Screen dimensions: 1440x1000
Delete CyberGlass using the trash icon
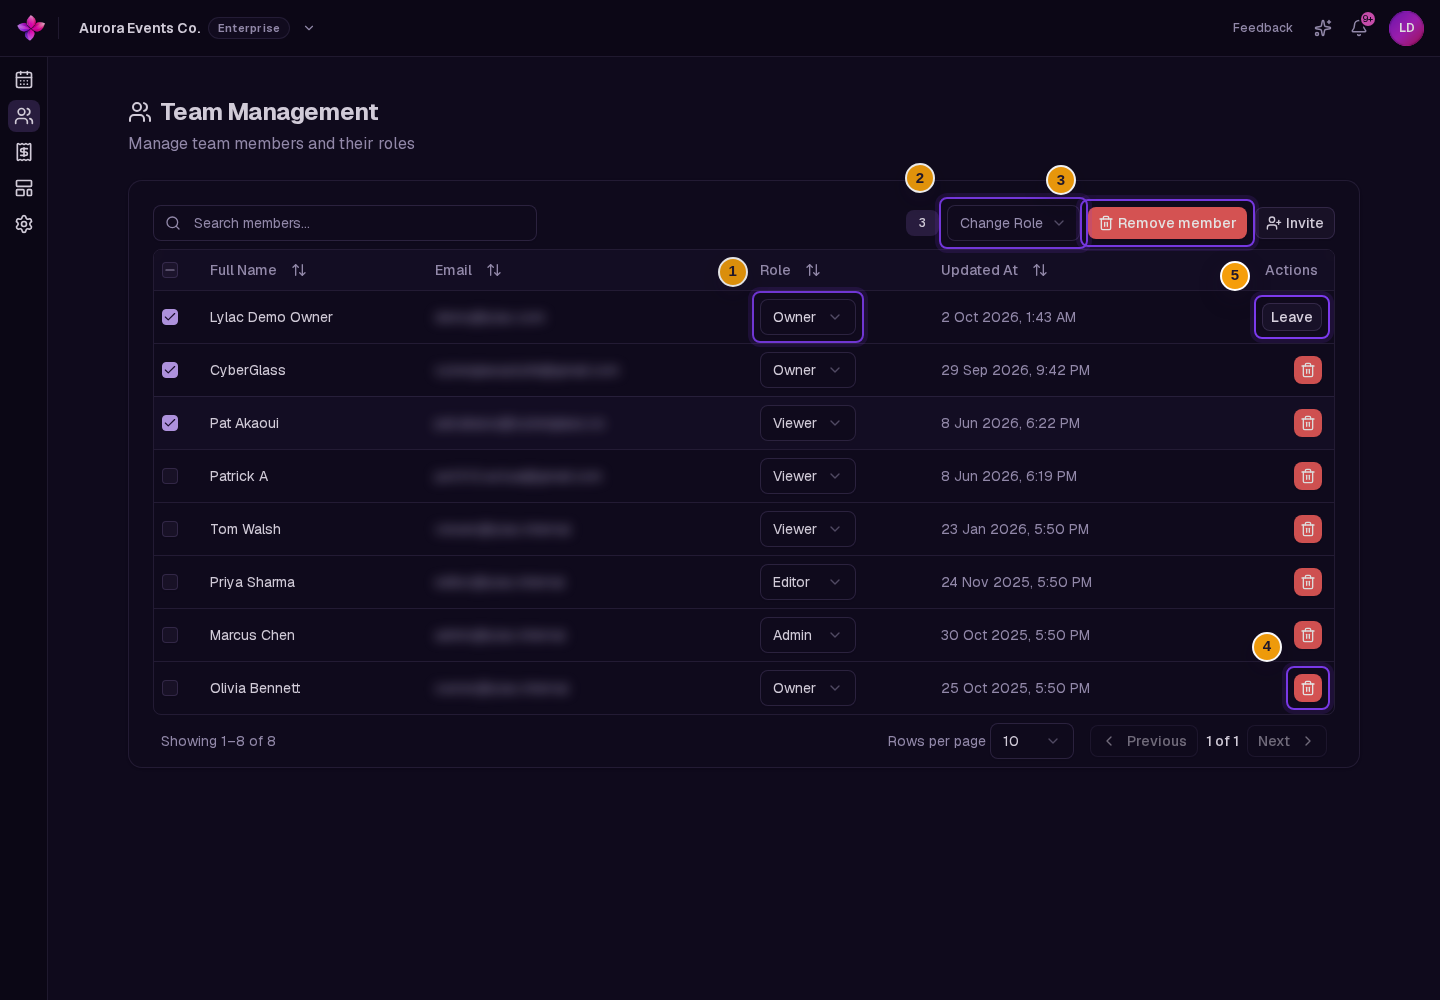(1308, 370)
